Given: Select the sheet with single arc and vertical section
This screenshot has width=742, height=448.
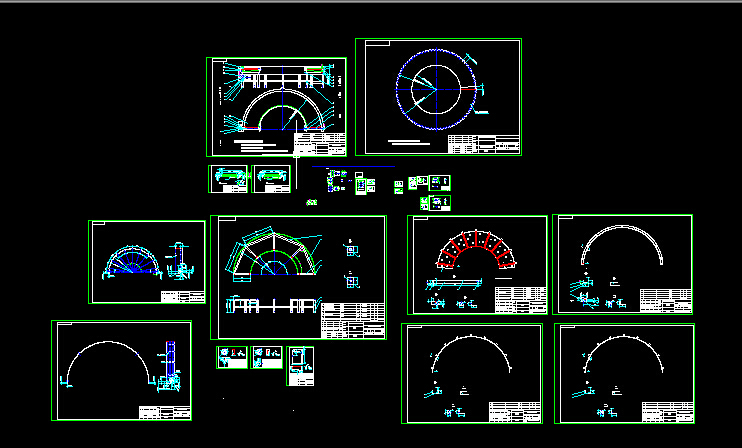Looking at the screenshot, I should 122,370.
